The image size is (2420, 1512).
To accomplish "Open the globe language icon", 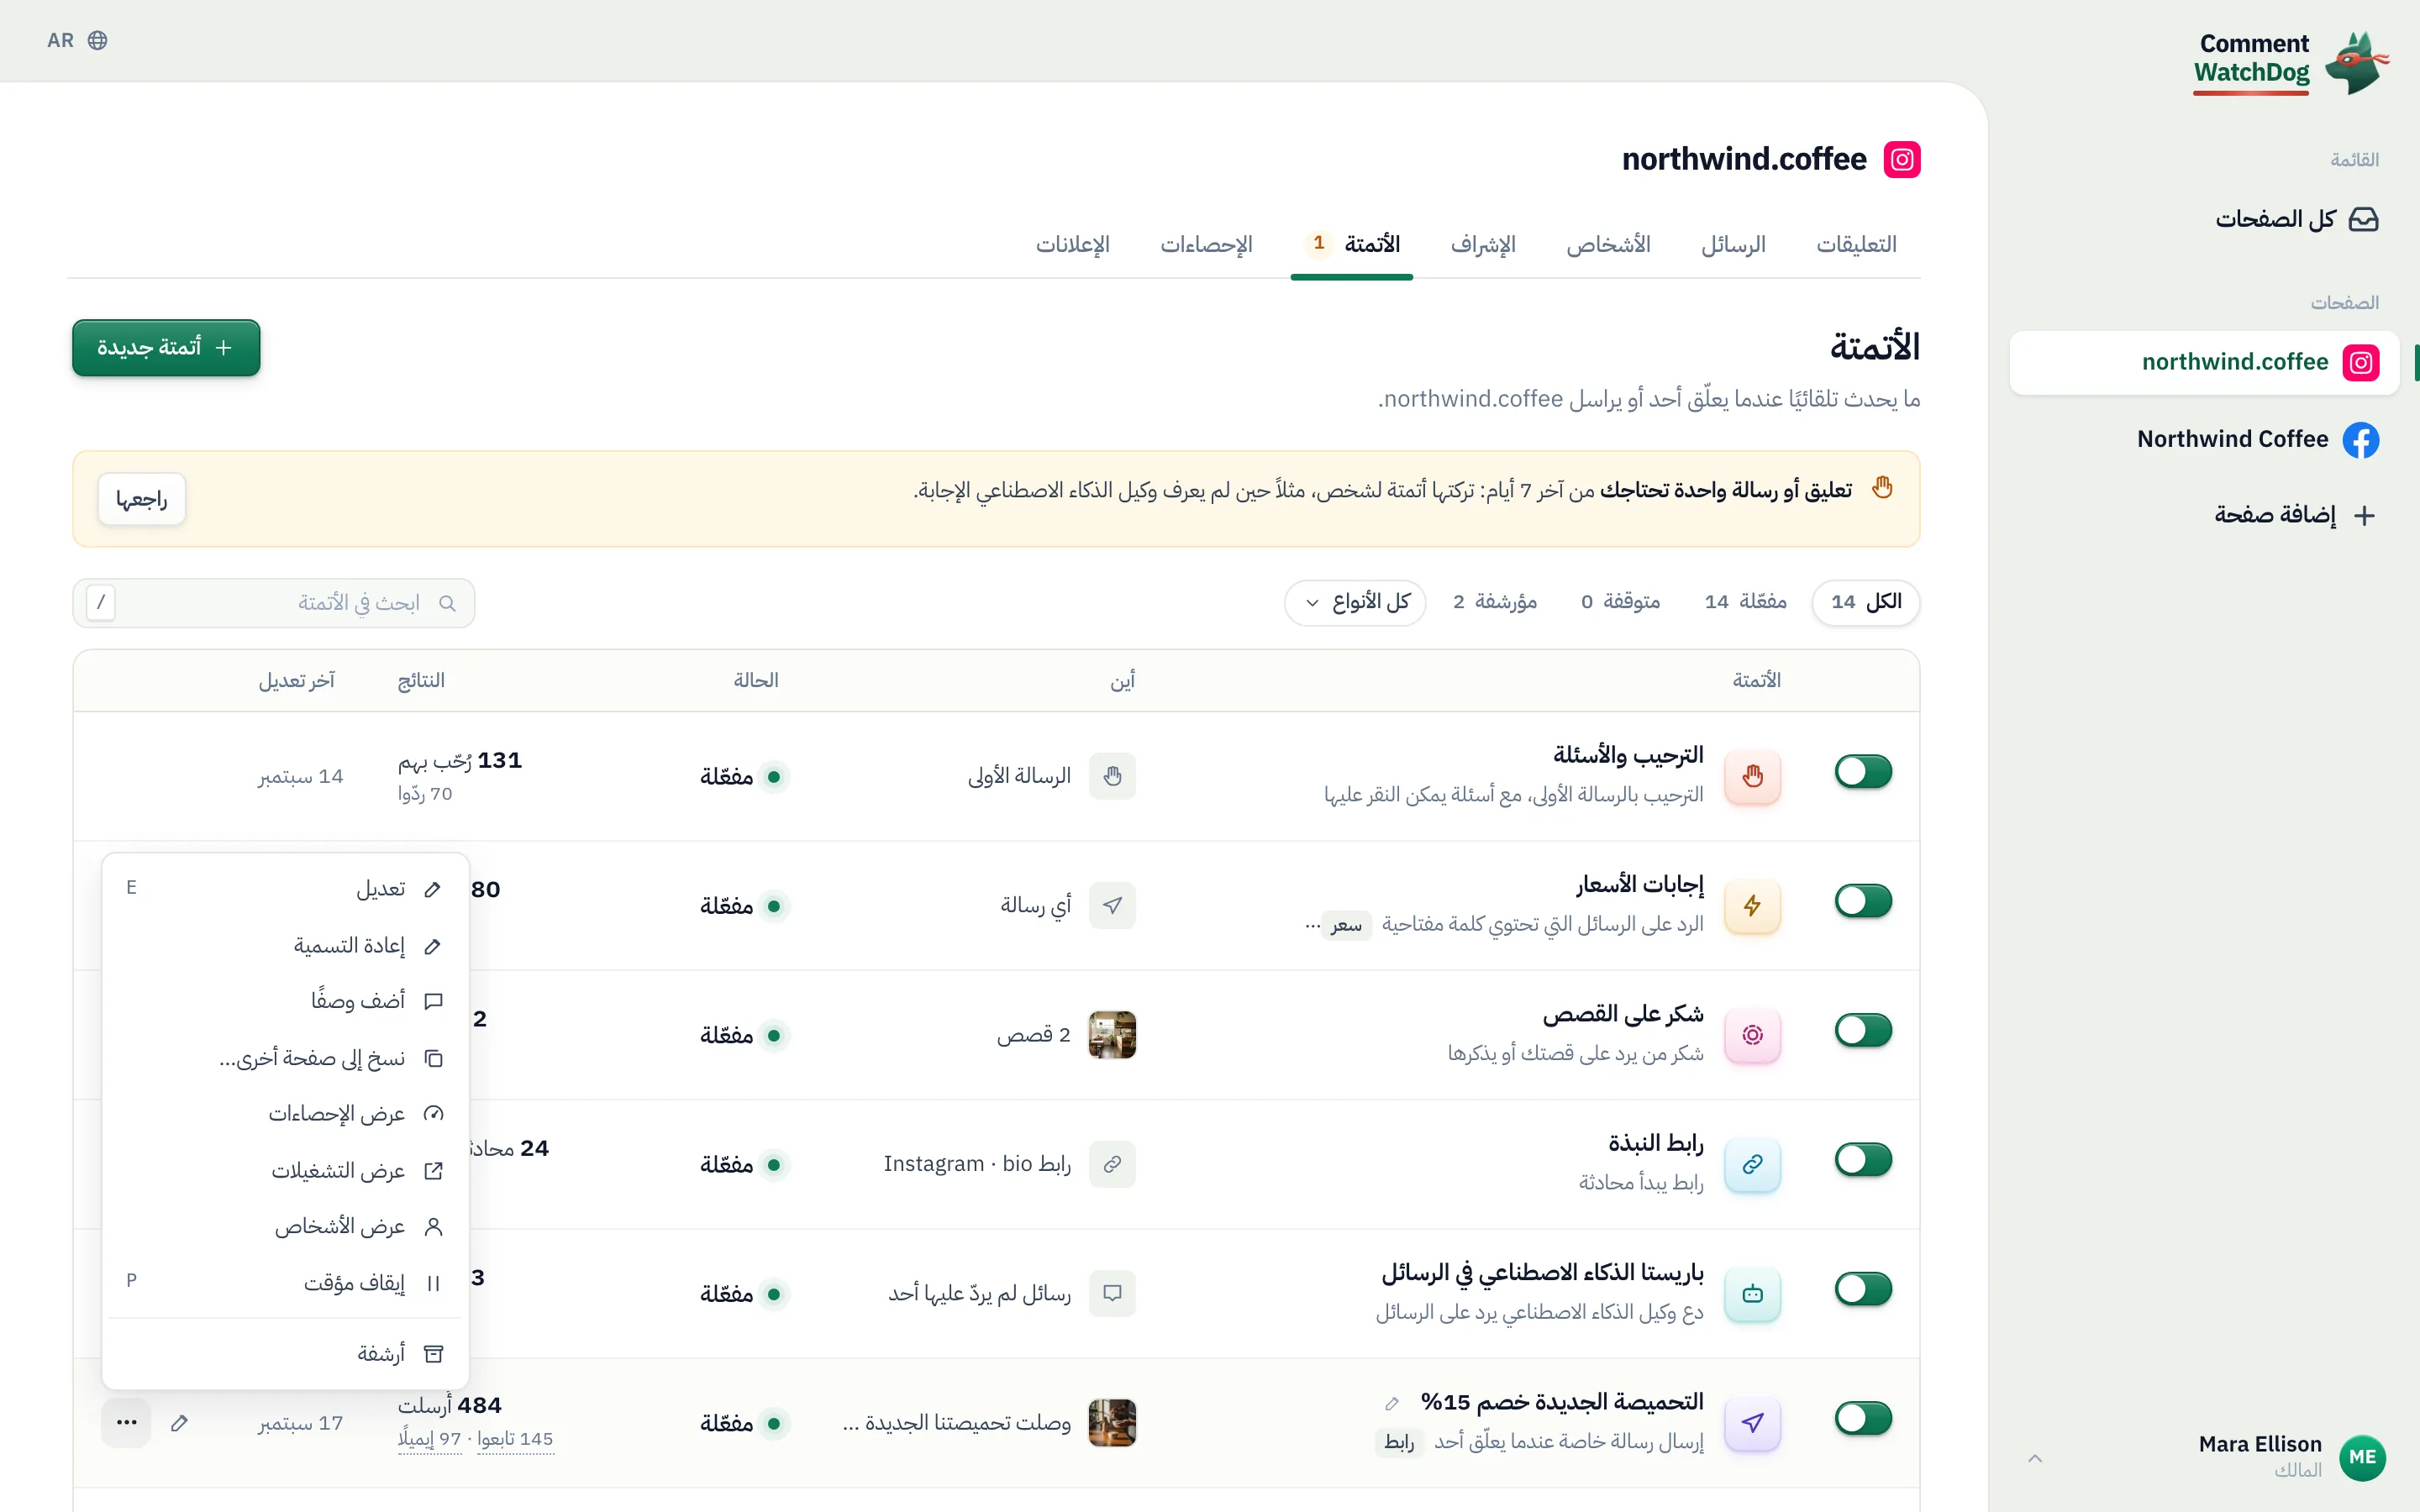I will coord(97,40).
